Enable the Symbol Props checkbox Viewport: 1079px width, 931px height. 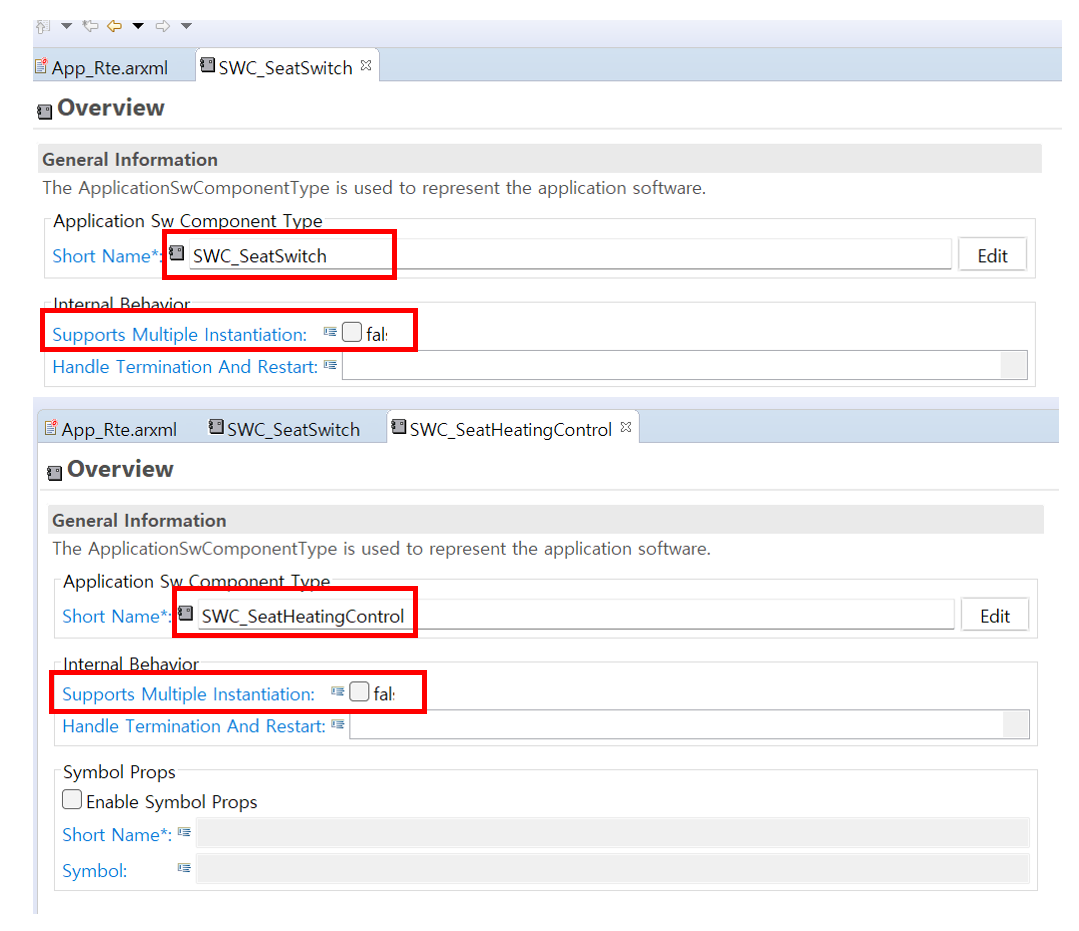click(x=72, y=800)
